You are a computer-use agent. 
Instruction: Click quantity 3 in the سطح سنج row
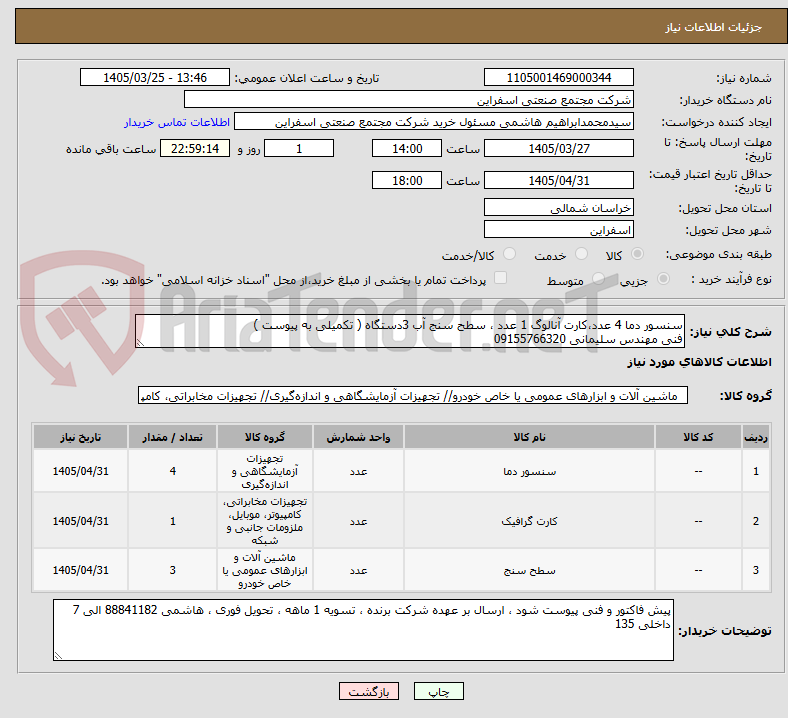(x=172, y=570)
